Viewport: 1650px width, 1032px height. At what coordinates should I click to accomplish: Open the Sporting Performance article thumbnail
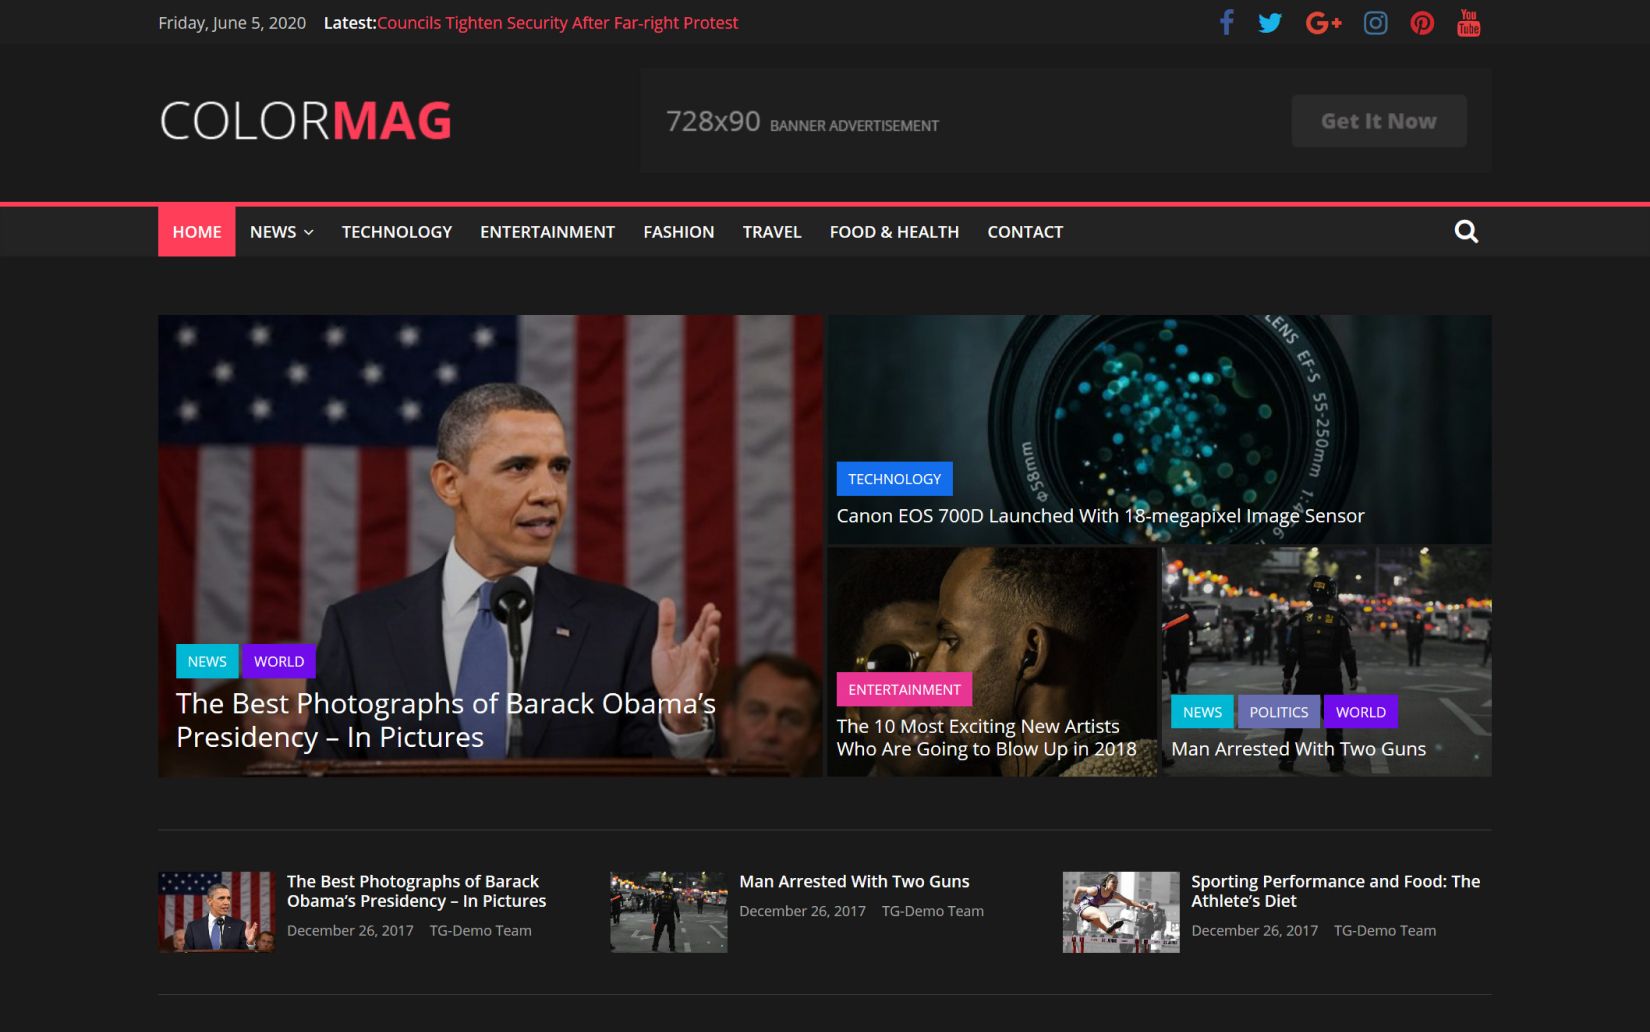[1120, 911]
